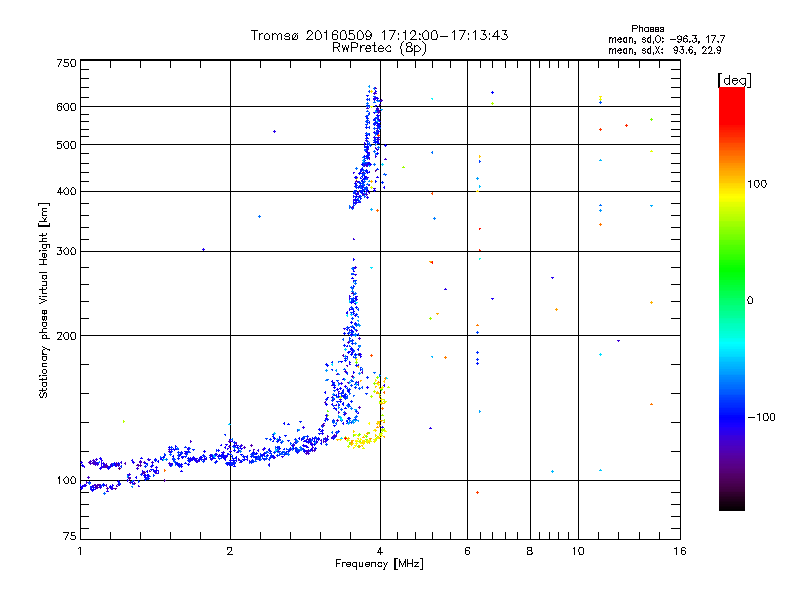Click the plot title 'Tromsø 20160509 17:12:00-17:13:43'
This screenshot has height=600, width=800.
(379, 35)
